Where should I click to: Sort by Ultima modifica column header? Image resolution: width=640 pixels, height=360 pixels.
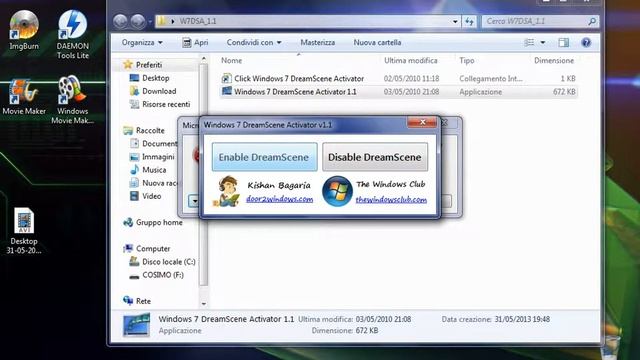pyautogui.click(x=411, y=60)
